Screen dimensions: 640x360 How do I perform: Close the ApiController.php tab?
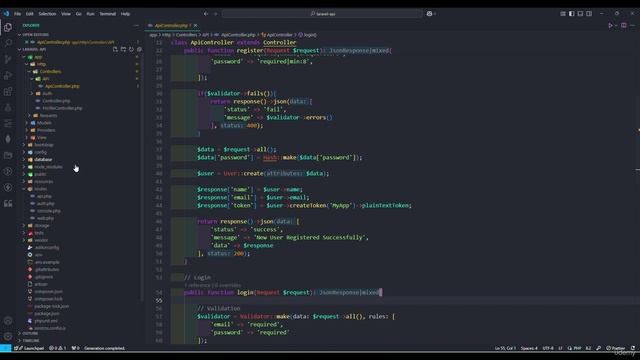click(x=196, y=25)
